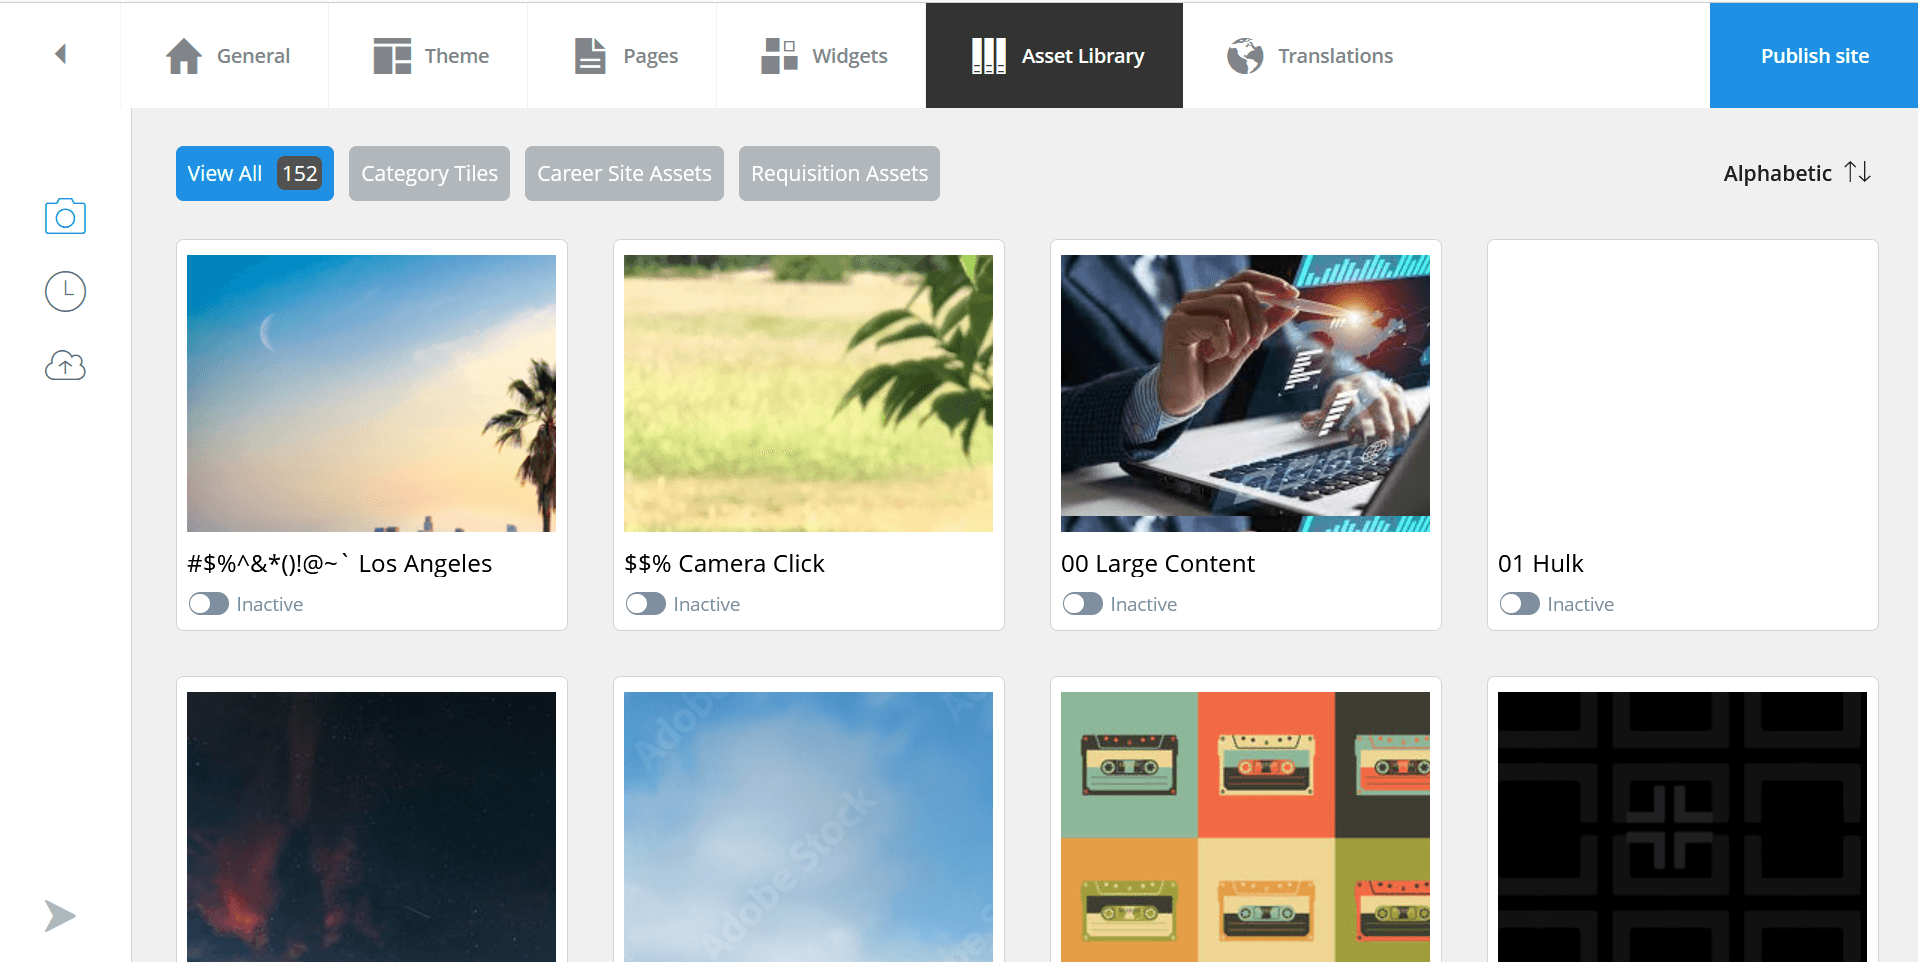1918x962 pixels.
Task: Open the dark night sky thumbnail
Action: tap(371, 827)
